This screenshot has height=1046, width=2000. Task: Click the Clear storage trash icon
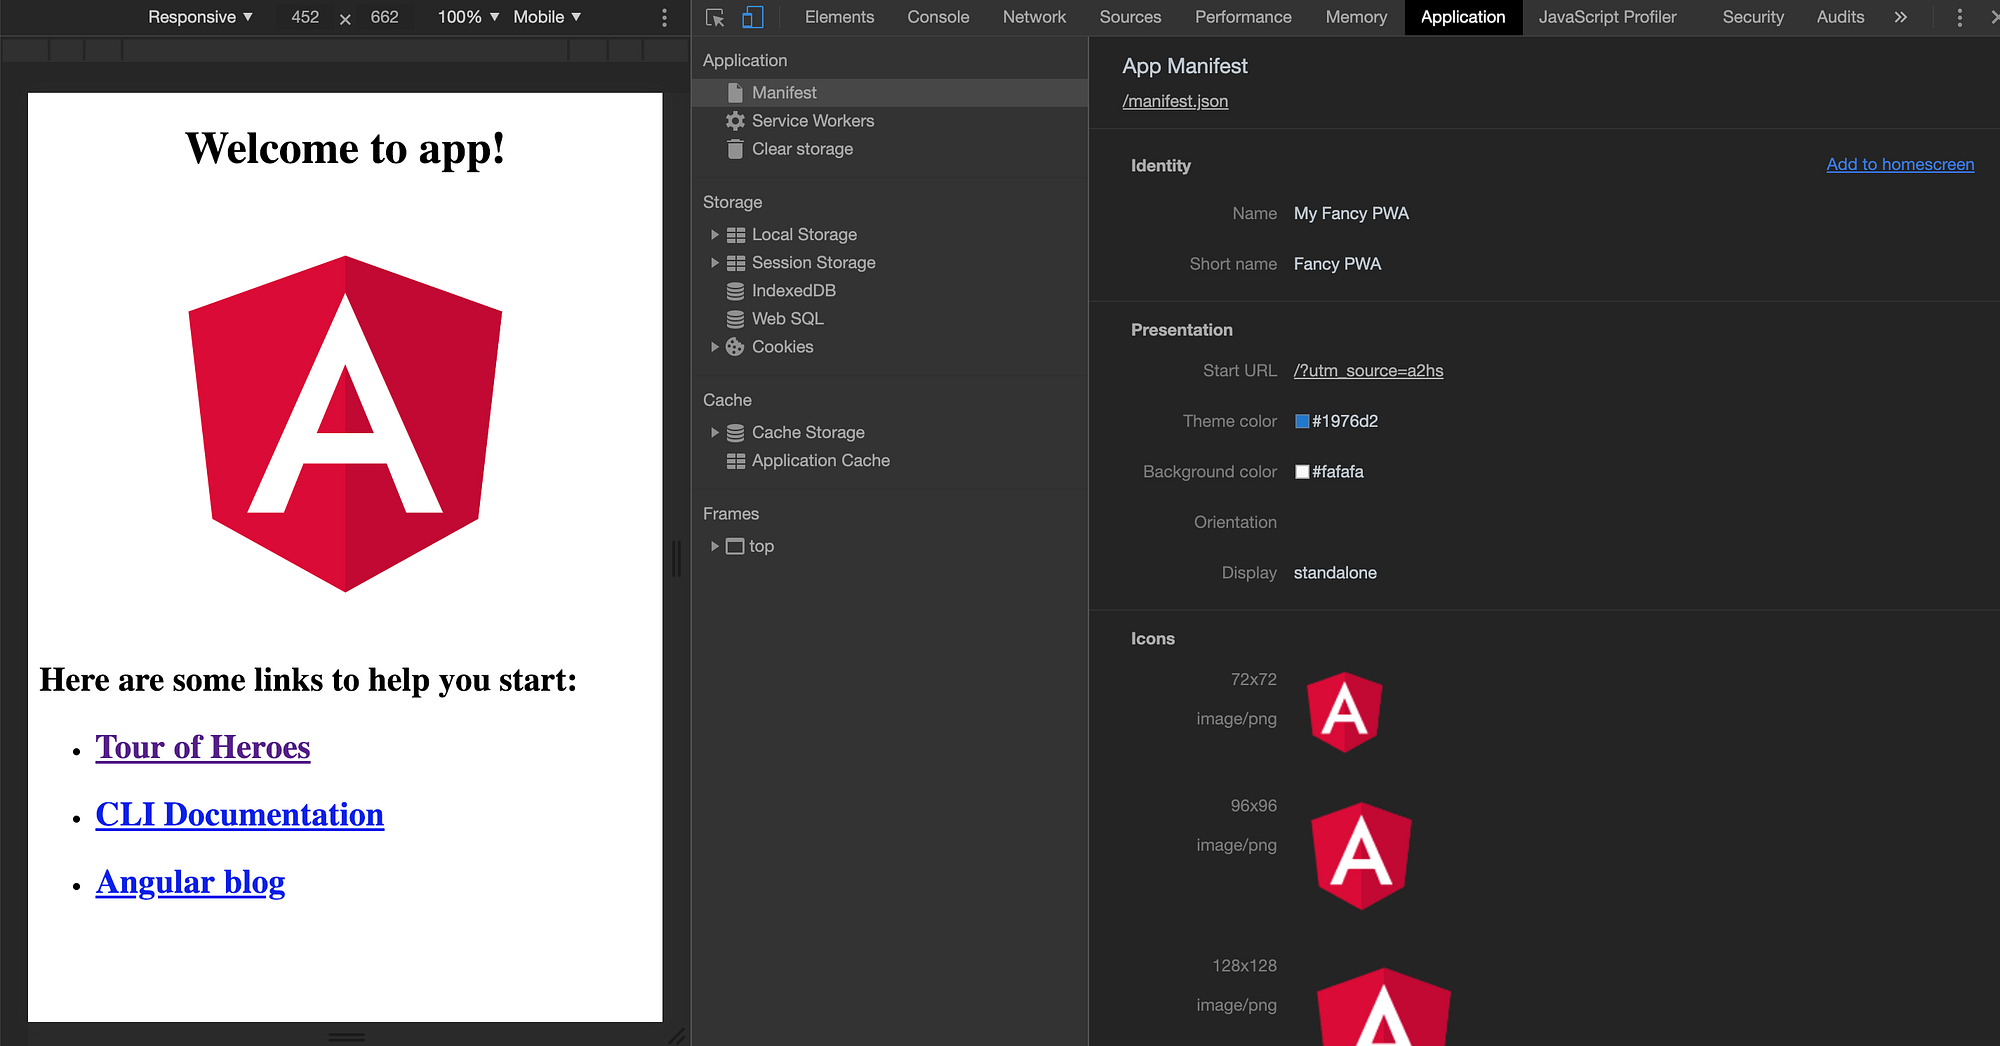[x=736, y=148]
